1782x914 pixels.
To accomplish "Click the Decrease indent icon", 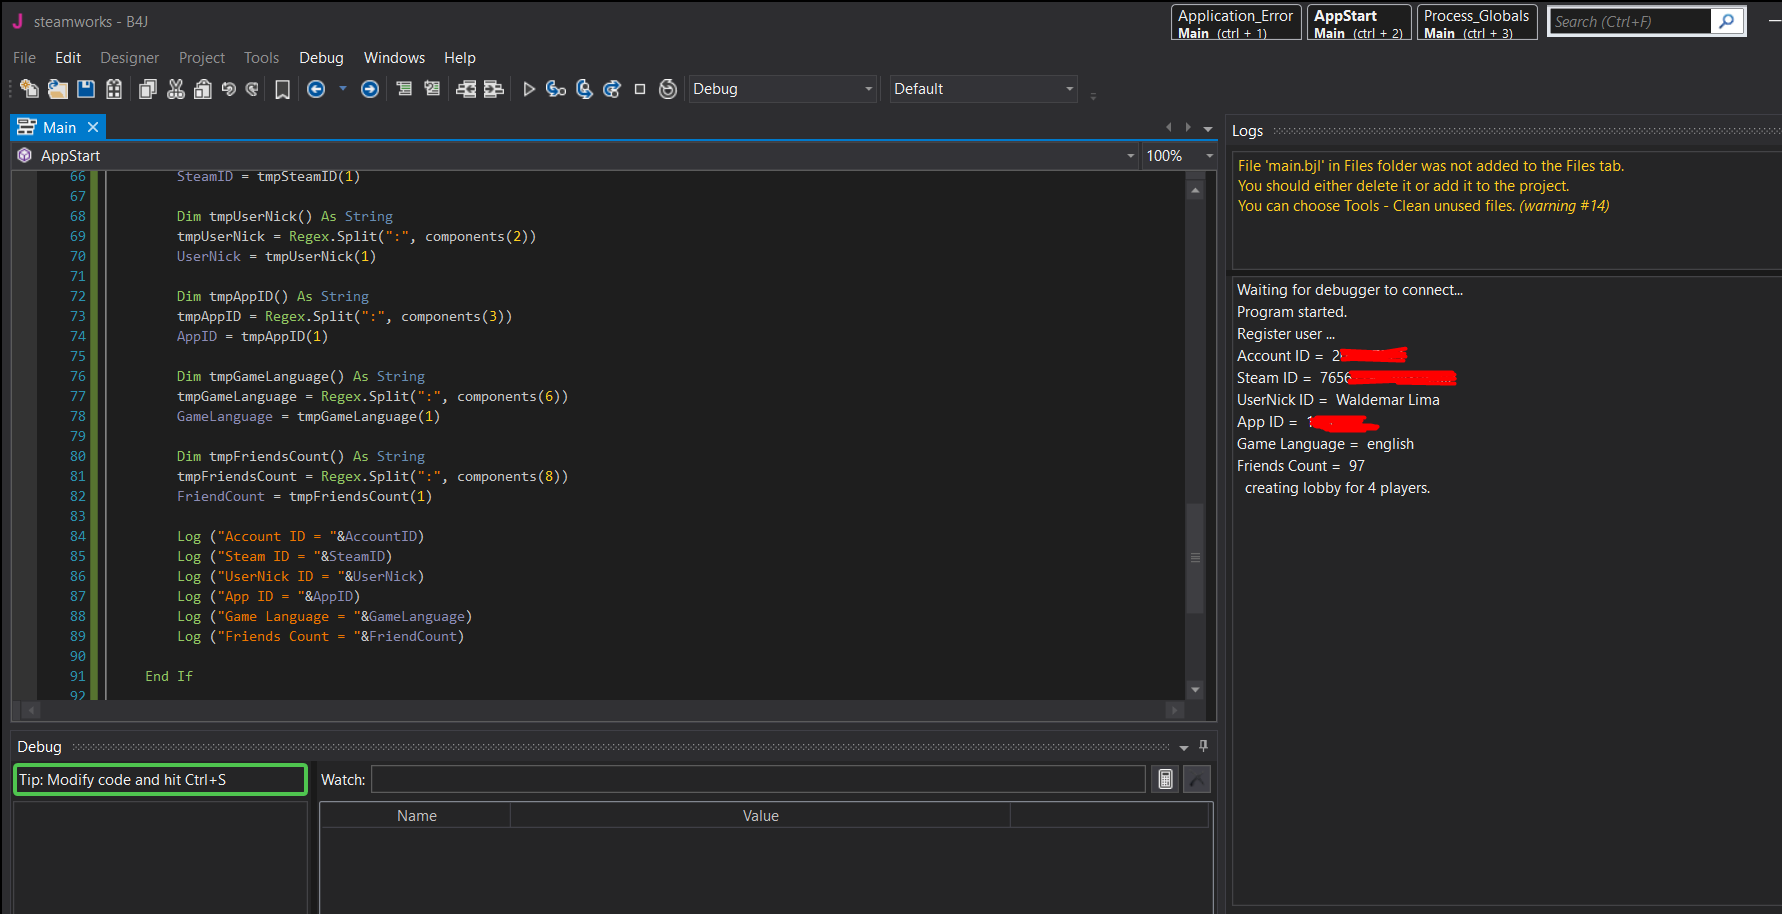I will click(466, 89).
